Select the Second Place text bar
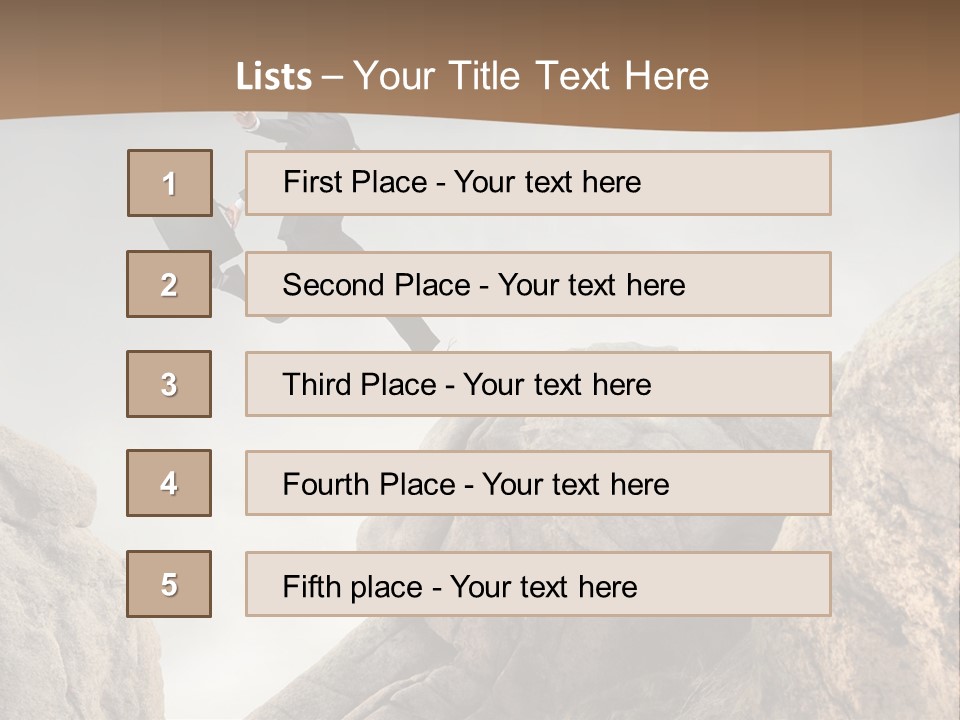Image resolution: width=960 pixels, height=720 pixels. tap(538, 284)
